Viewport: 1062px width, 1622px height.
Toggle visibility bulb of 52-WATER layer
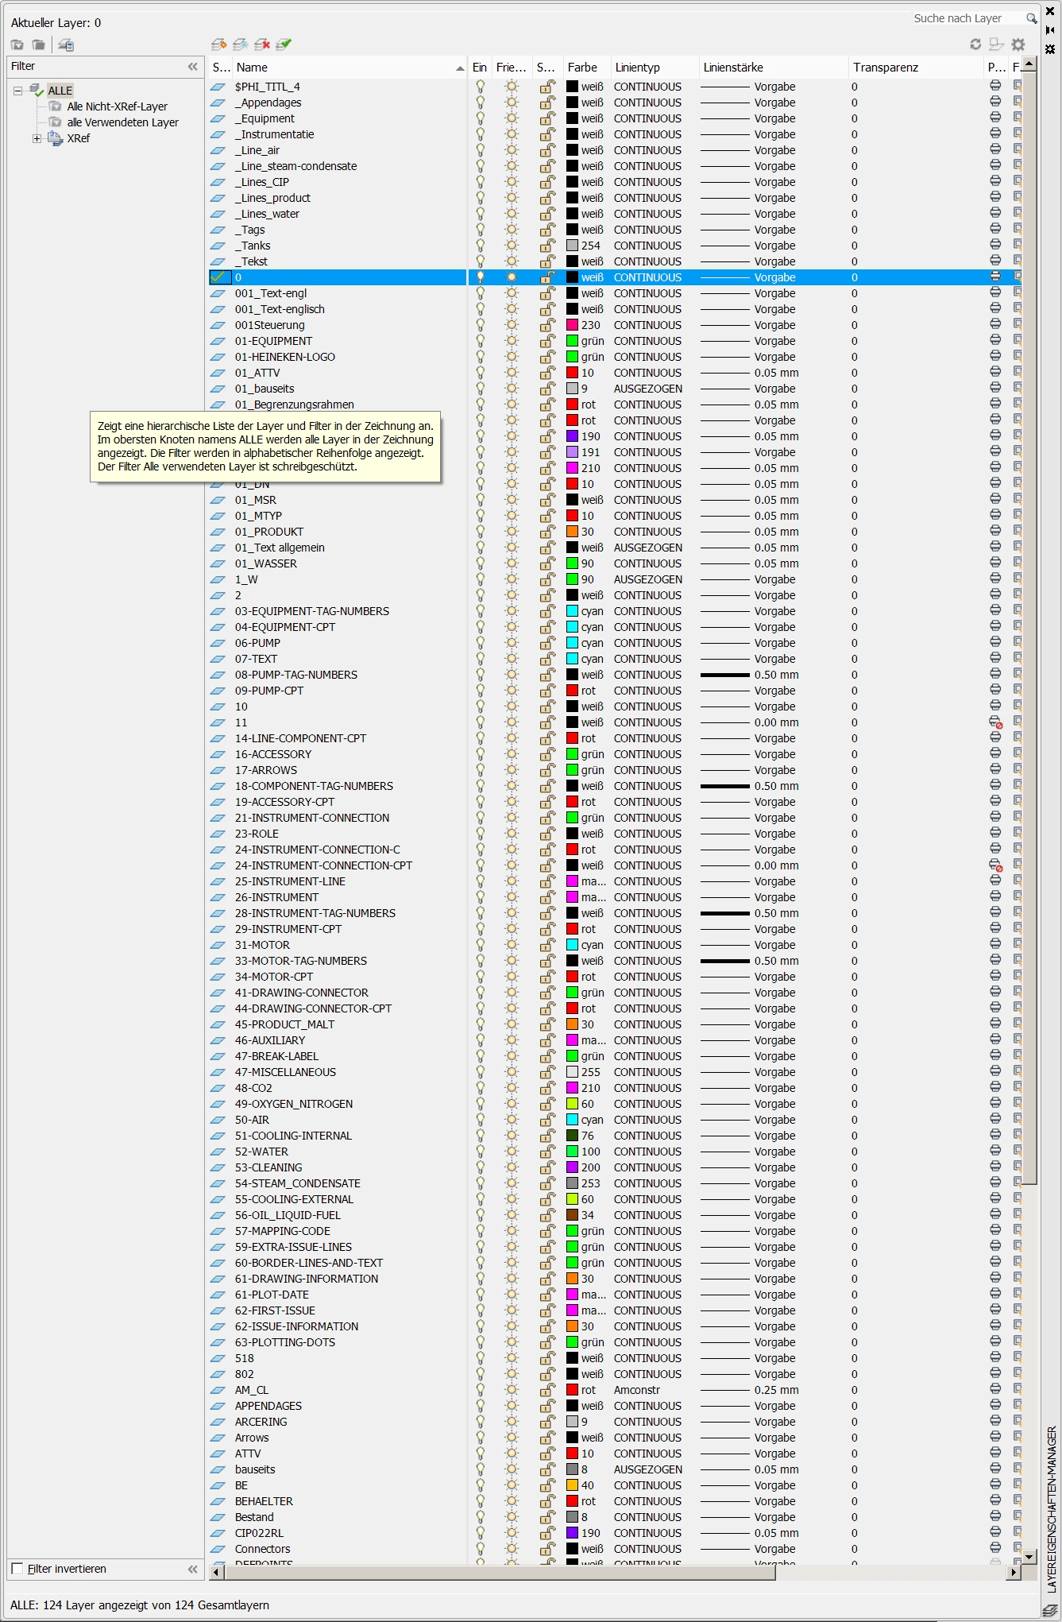click(480, 1151)
